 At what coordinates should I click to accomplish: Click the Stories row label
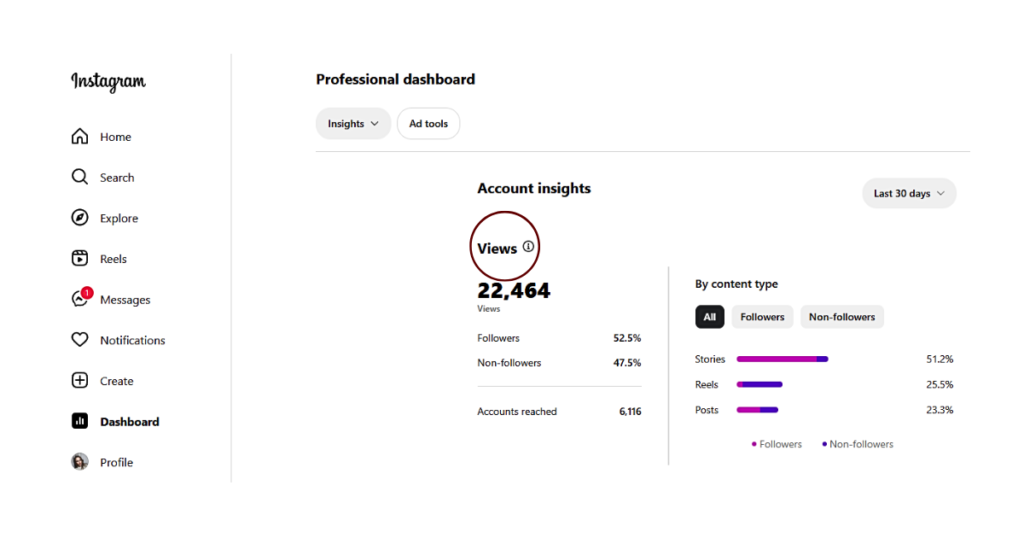[710, 359]
